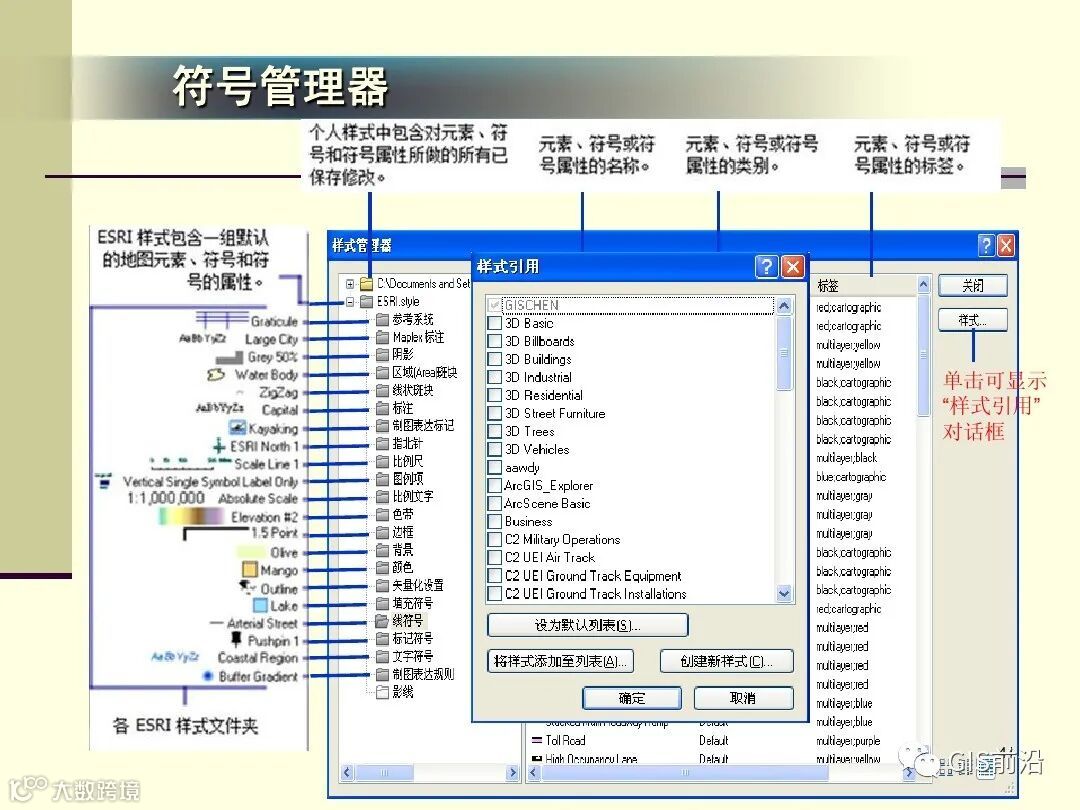Open the 线符号 folder icon

click(x=382, y=621)
